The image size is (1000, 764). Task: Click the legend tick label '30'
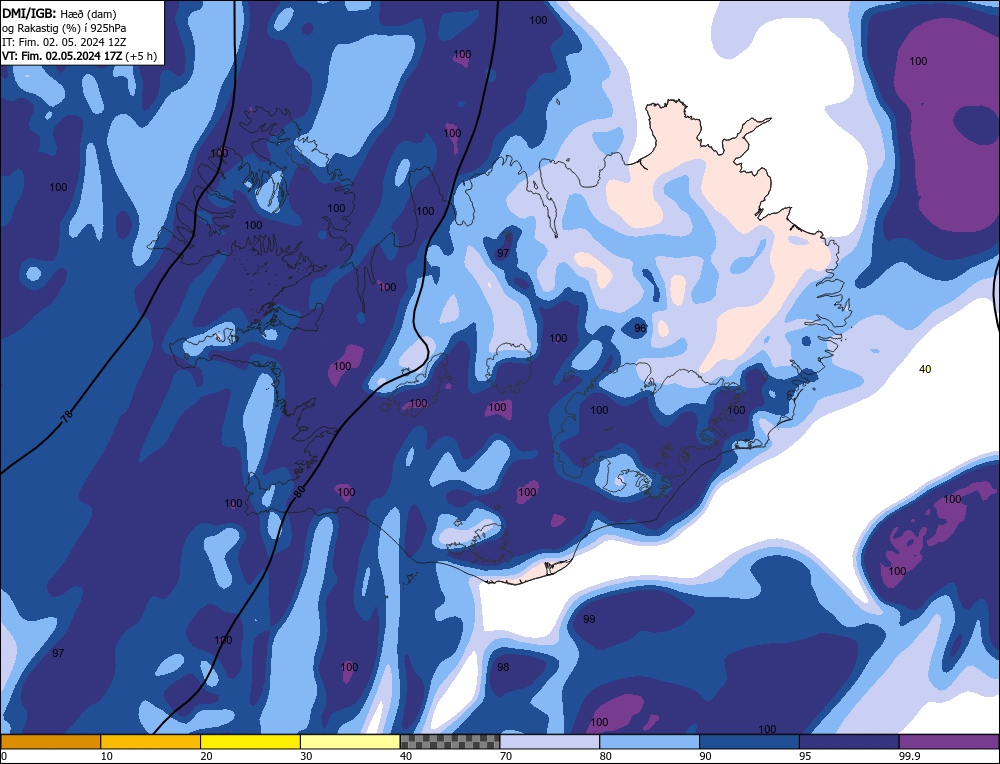(306, 756)
